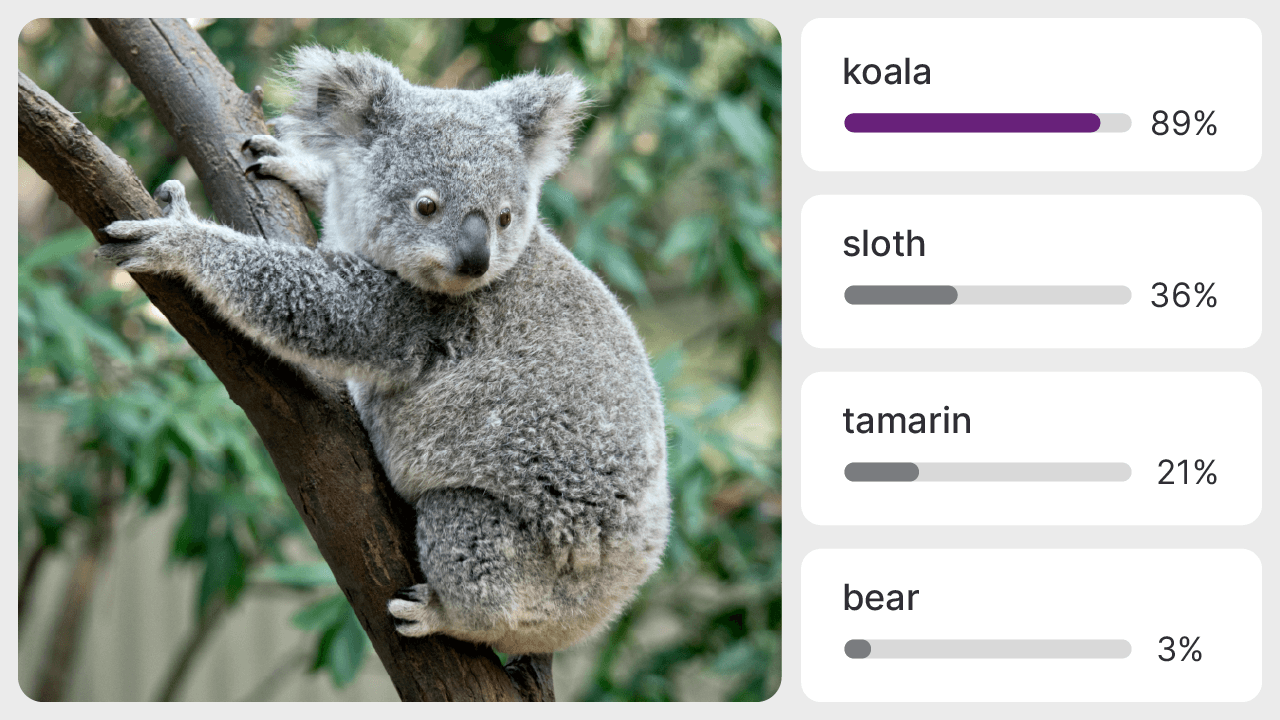Click the tamarin confidence bar
Viewport: 1280px width, 720px height.
coord(987,472)
